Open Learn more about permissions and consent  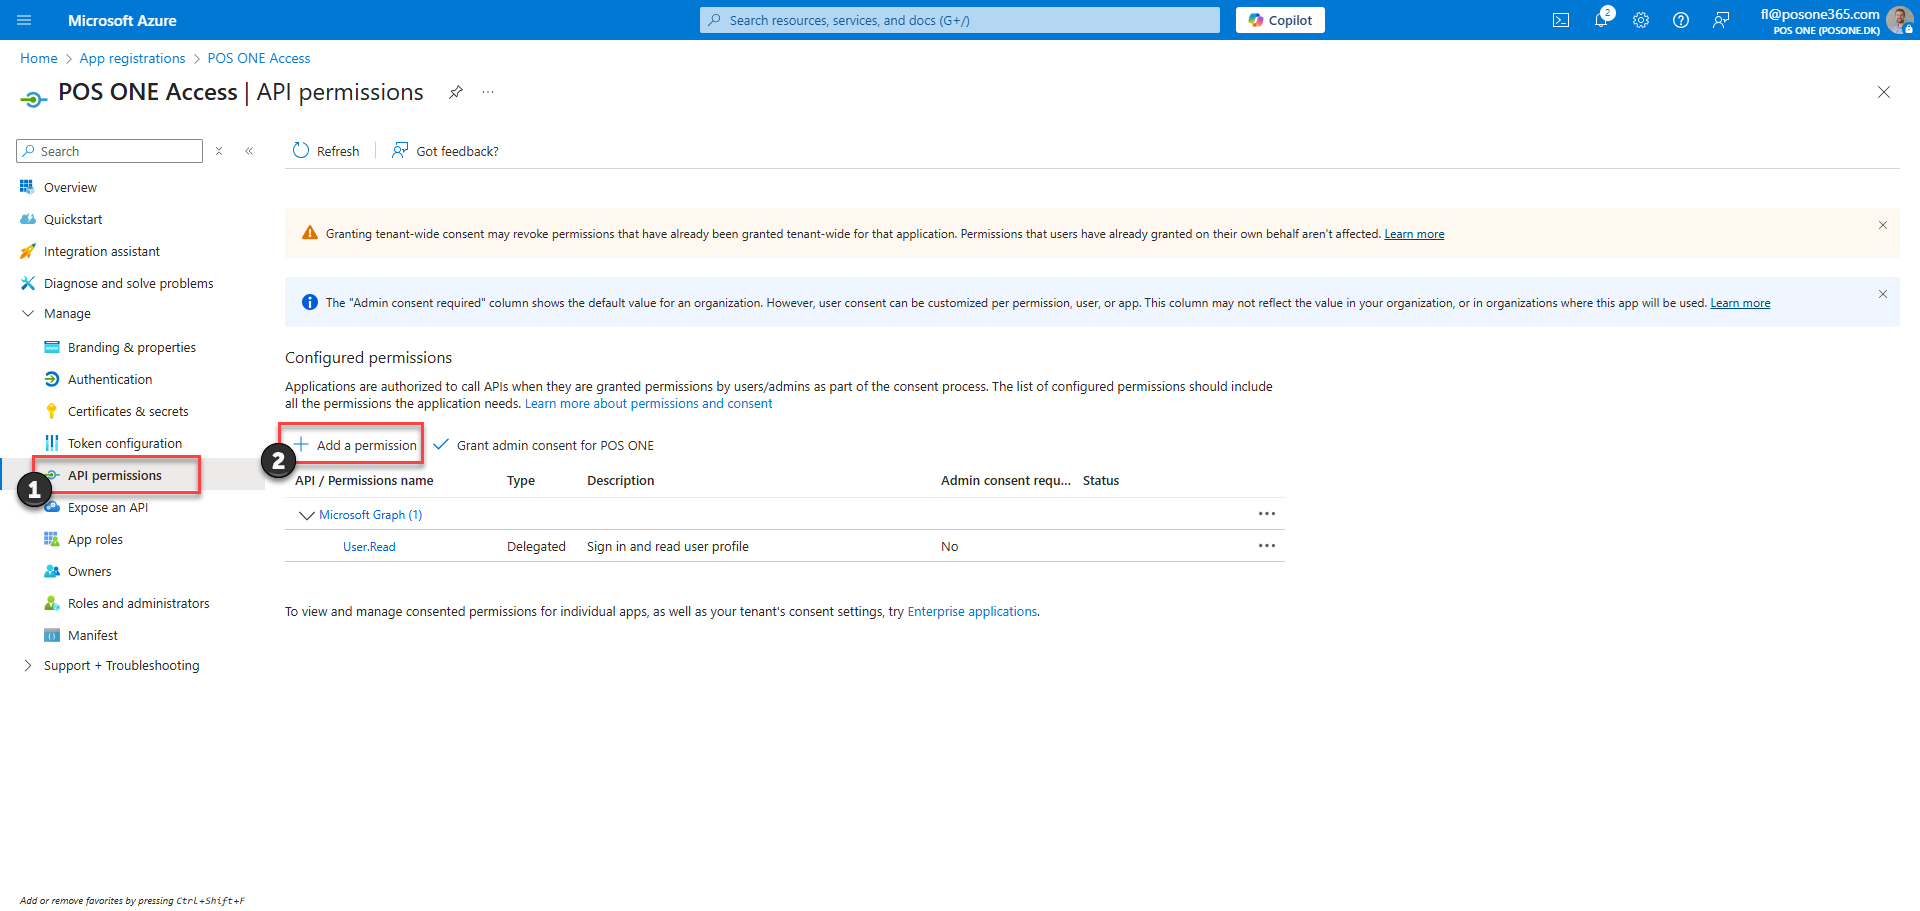click(648, 403)
